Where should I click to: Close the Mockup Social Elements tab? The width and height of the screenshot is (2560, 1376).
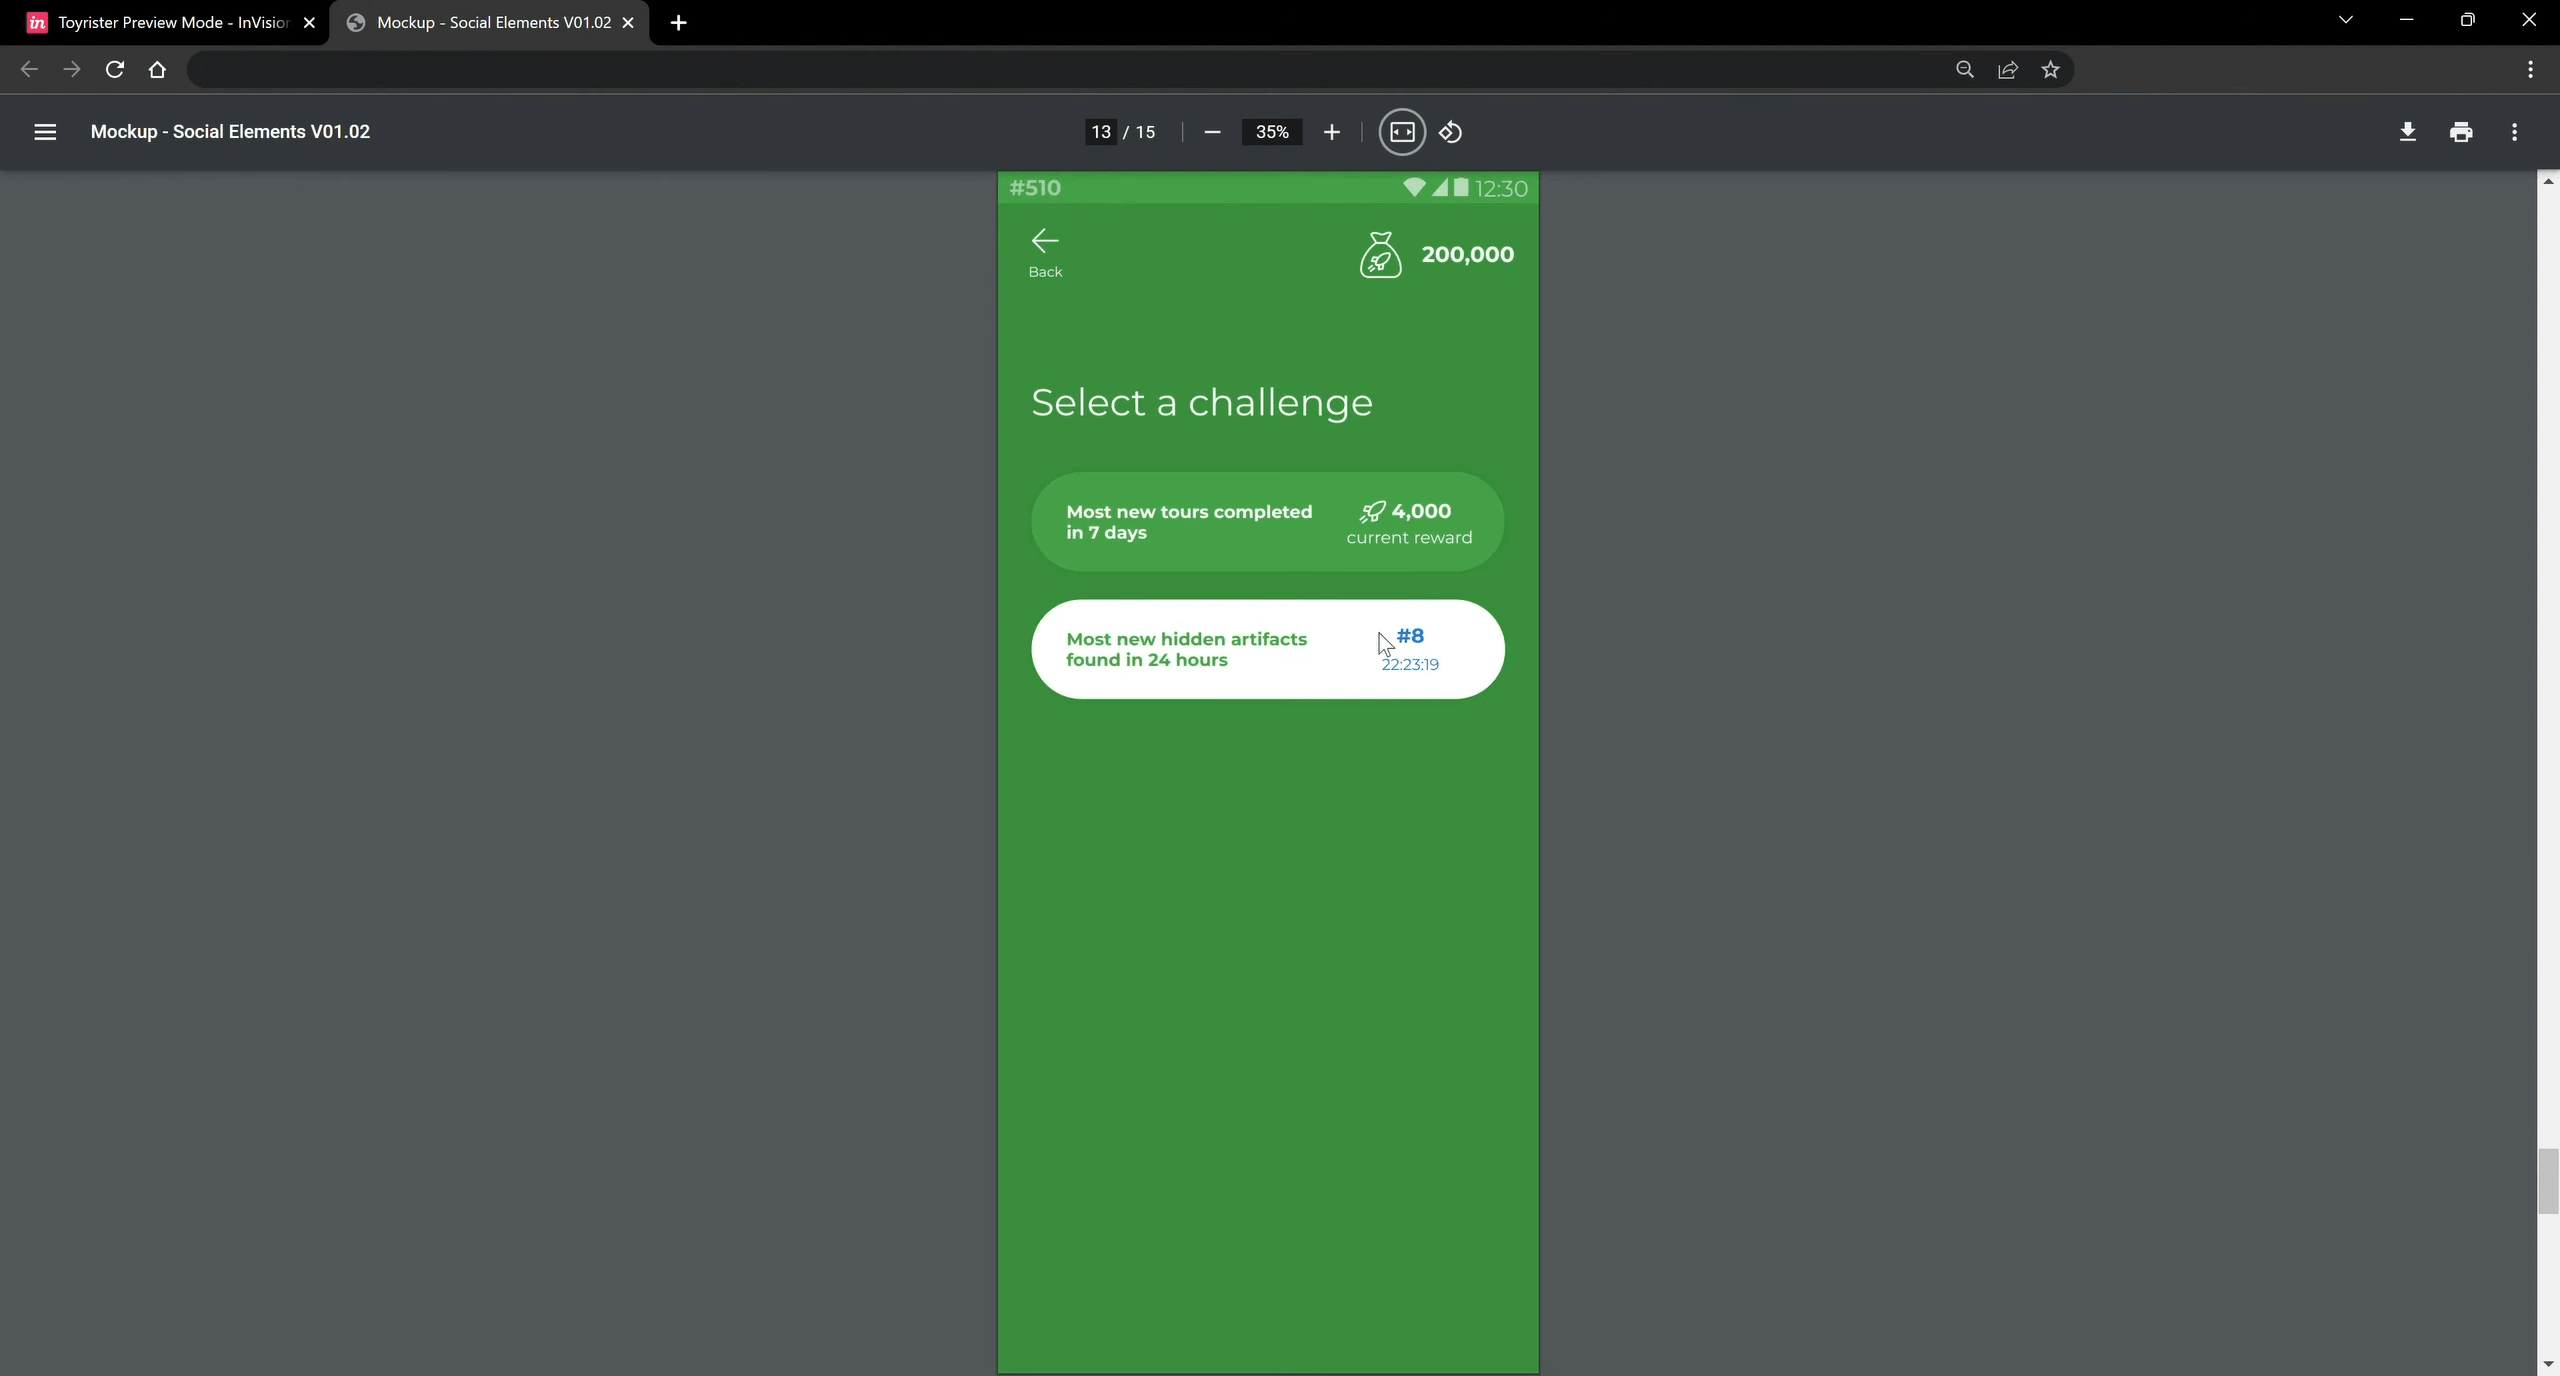tap(628, 22)
